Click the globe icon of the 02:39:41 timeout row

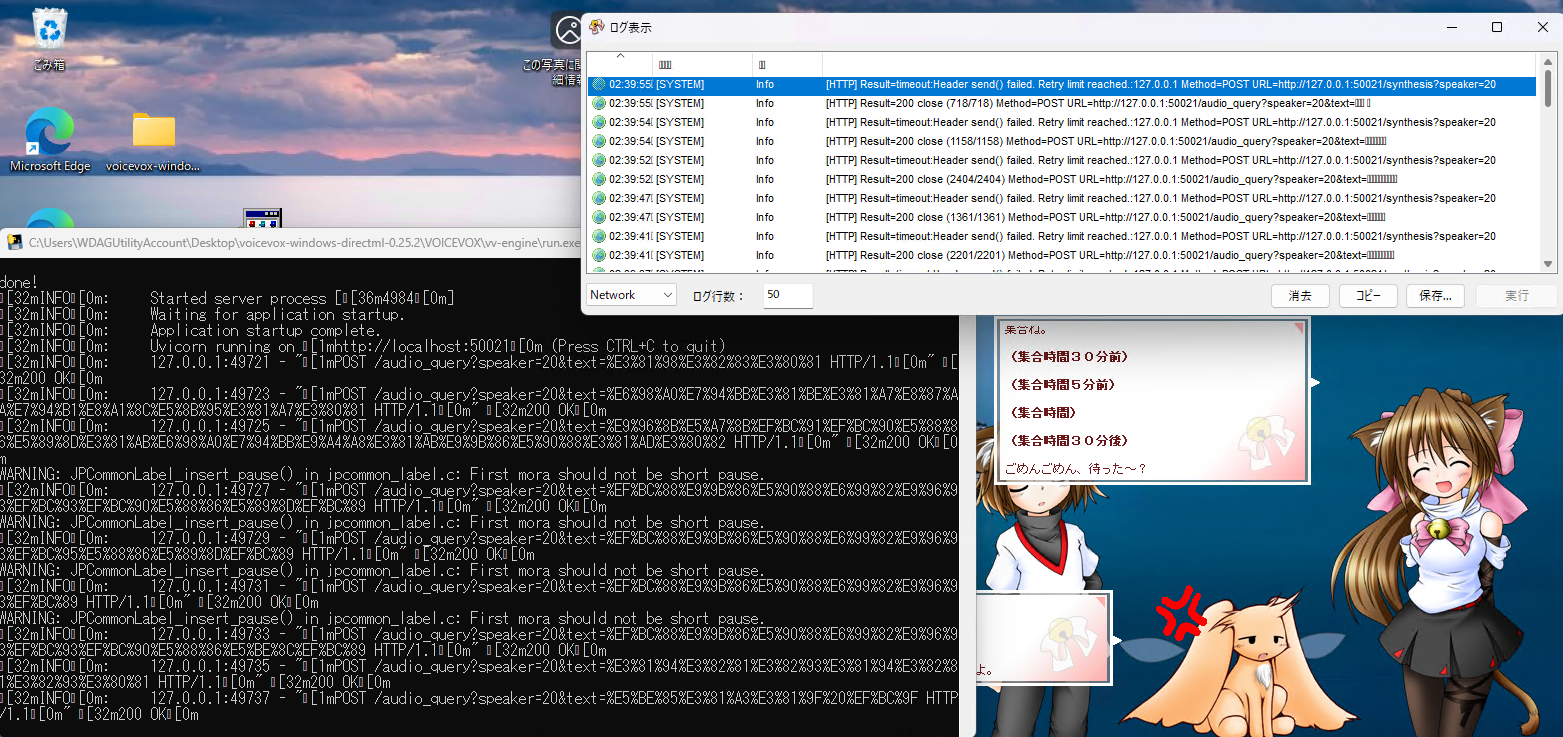coord(599,237)
